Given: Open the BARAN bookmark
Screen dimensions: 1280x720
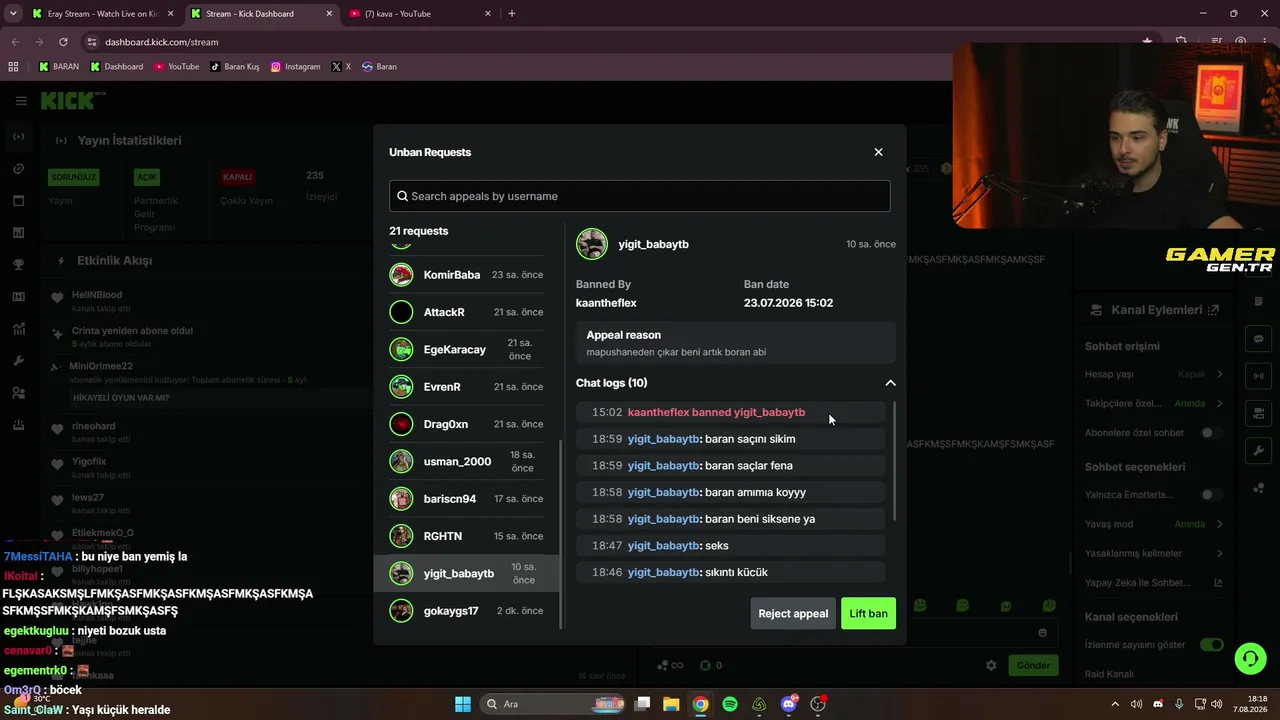Looking at the screenshot, I should [x=58, y=67].
